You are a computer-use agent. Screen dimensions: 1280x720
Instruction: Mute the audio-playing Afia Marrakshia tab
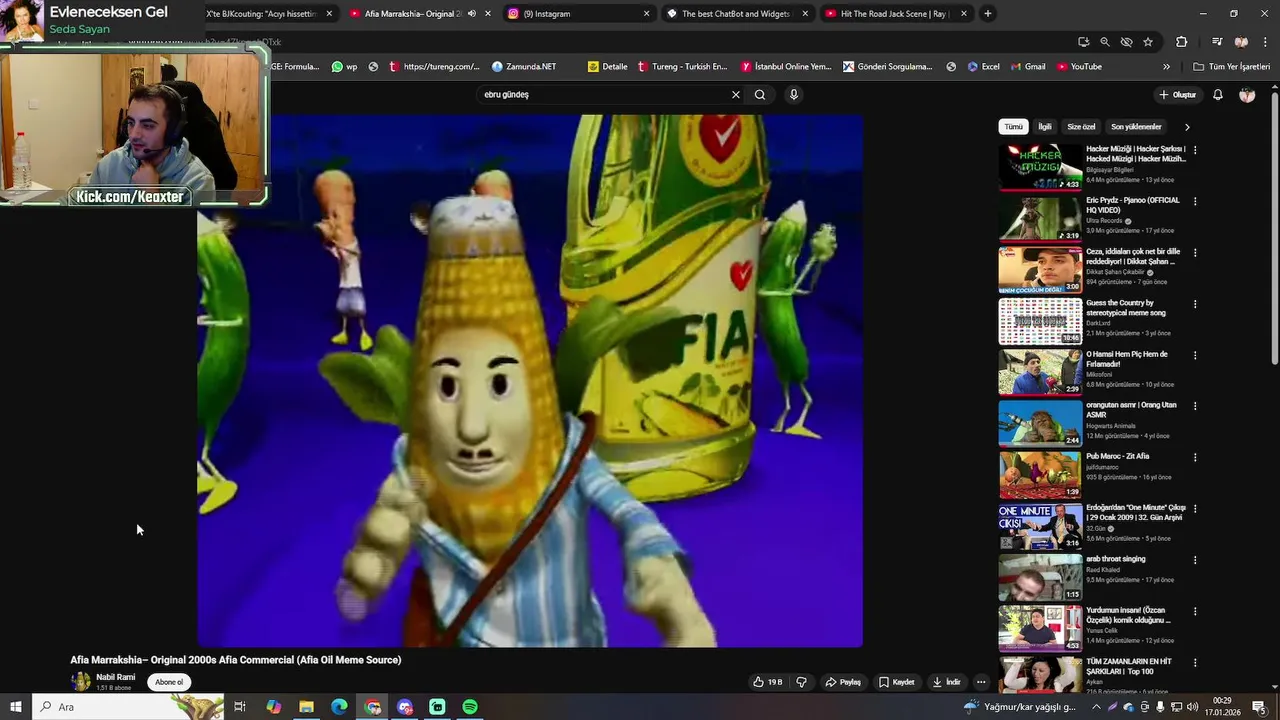(x=472, y=14)
